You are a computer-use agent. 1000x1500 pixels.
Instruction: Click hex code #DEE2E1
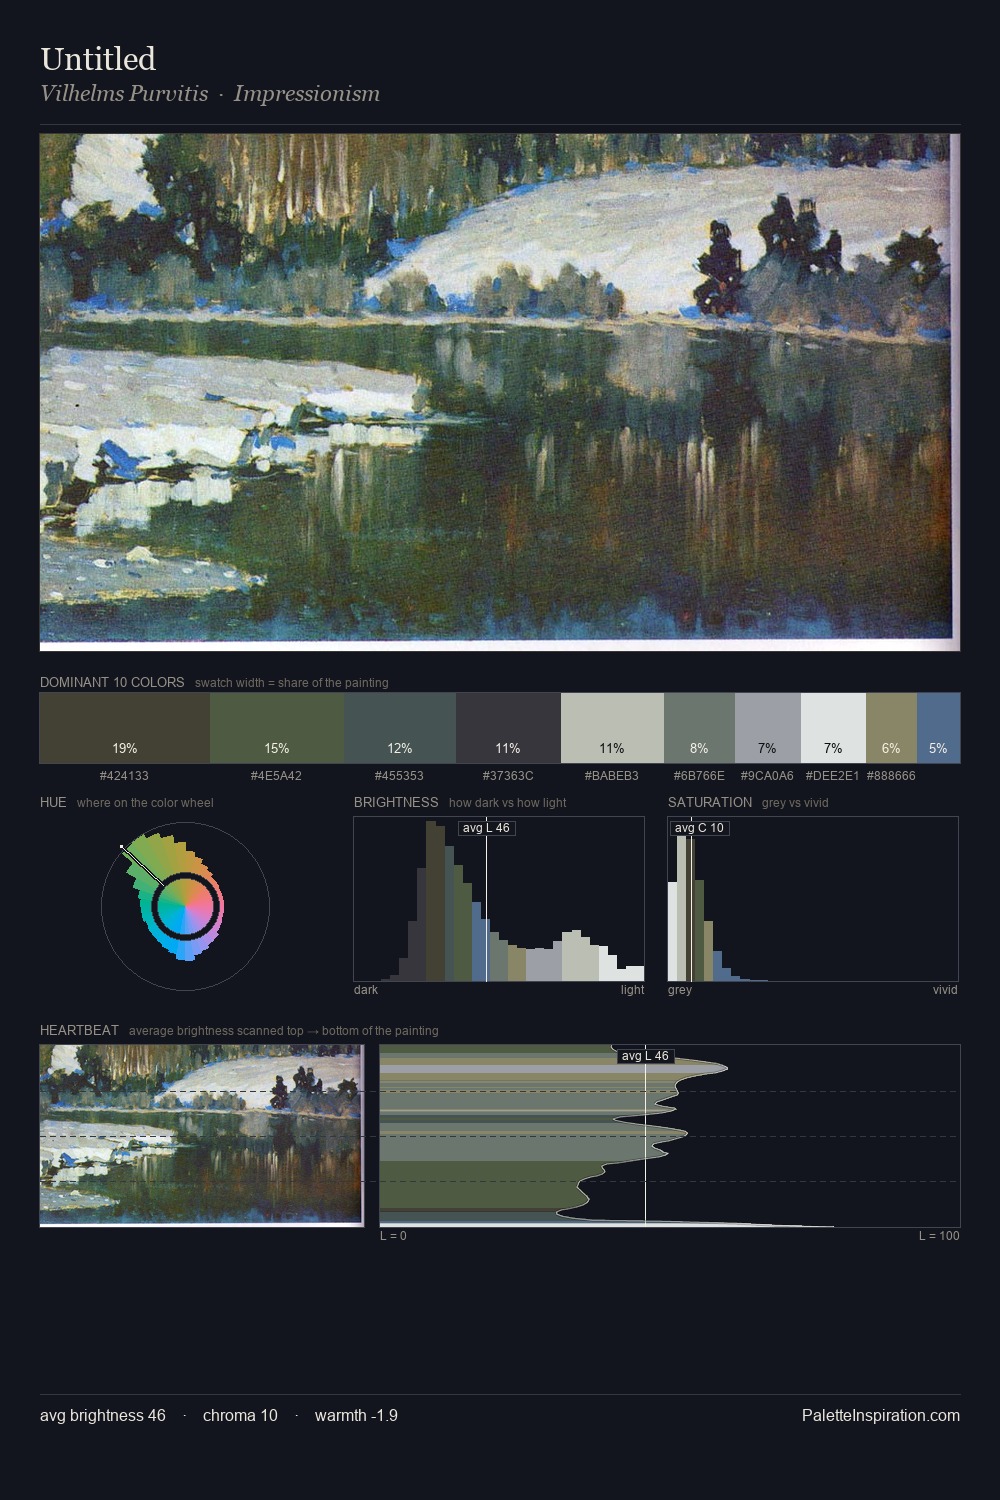coord(833,776)
